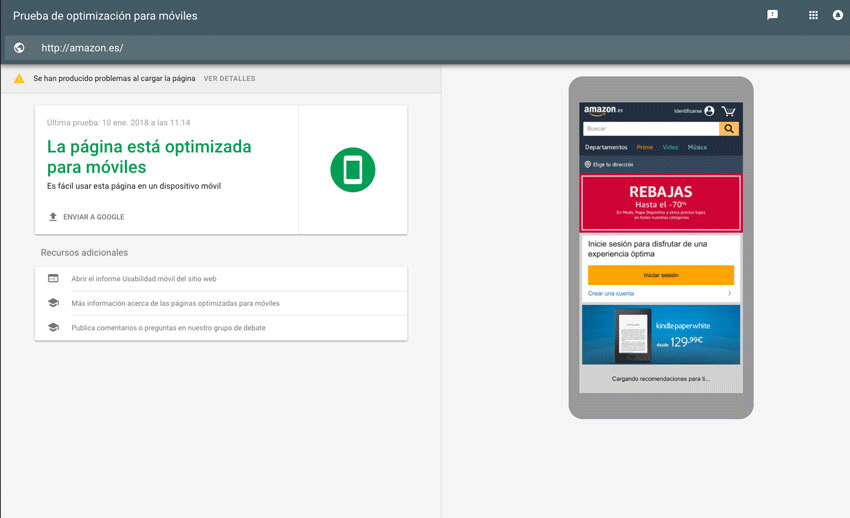Select Departamentos tab in preview

click(x=606, y=147)
